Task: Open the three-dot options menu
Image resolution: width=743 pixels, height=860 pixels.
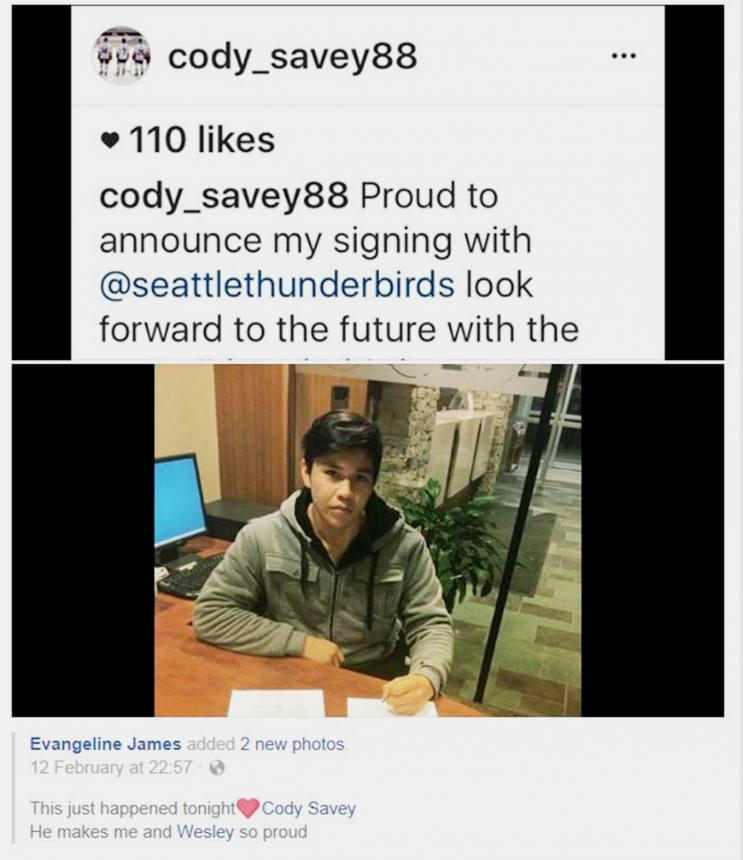Action: [x=624, y=56]
